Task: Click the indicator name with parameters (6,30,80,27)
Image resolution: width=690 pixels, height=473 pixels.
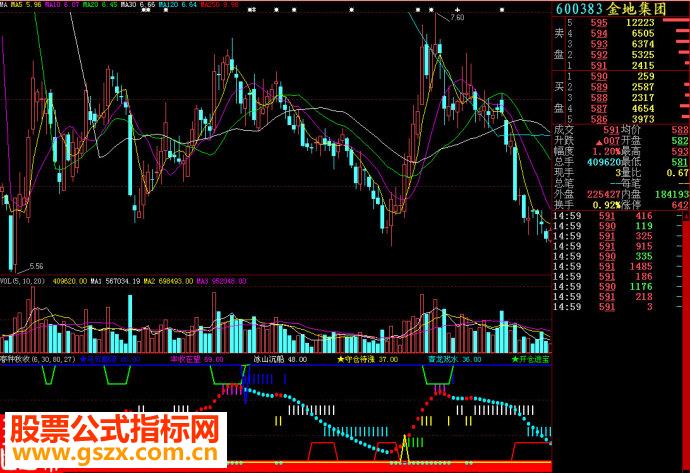Action: [38, 359]
